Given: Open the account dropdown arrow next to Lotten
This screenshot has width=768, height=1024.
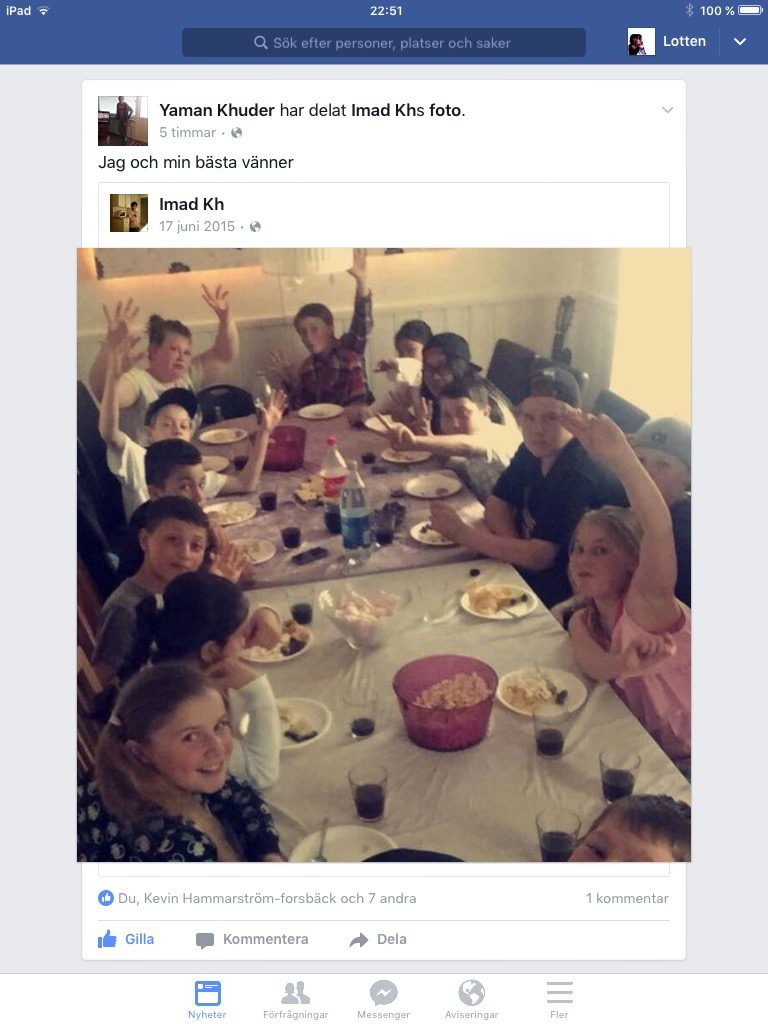Looking at the screenshot, I should pyautogui.click(x=740, y=42).
